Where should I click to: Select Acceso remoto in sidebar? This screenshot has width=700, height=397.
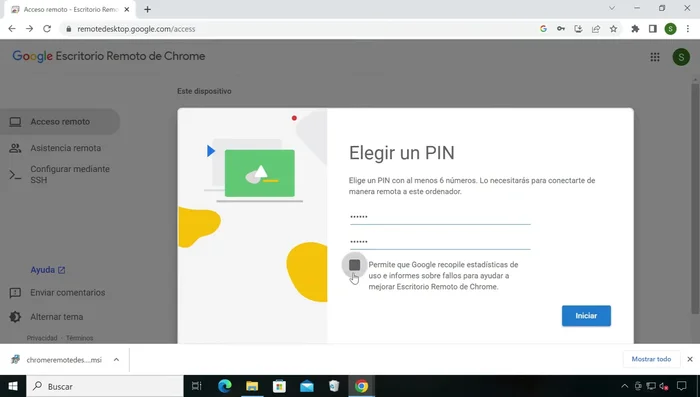tap(60, 121)
